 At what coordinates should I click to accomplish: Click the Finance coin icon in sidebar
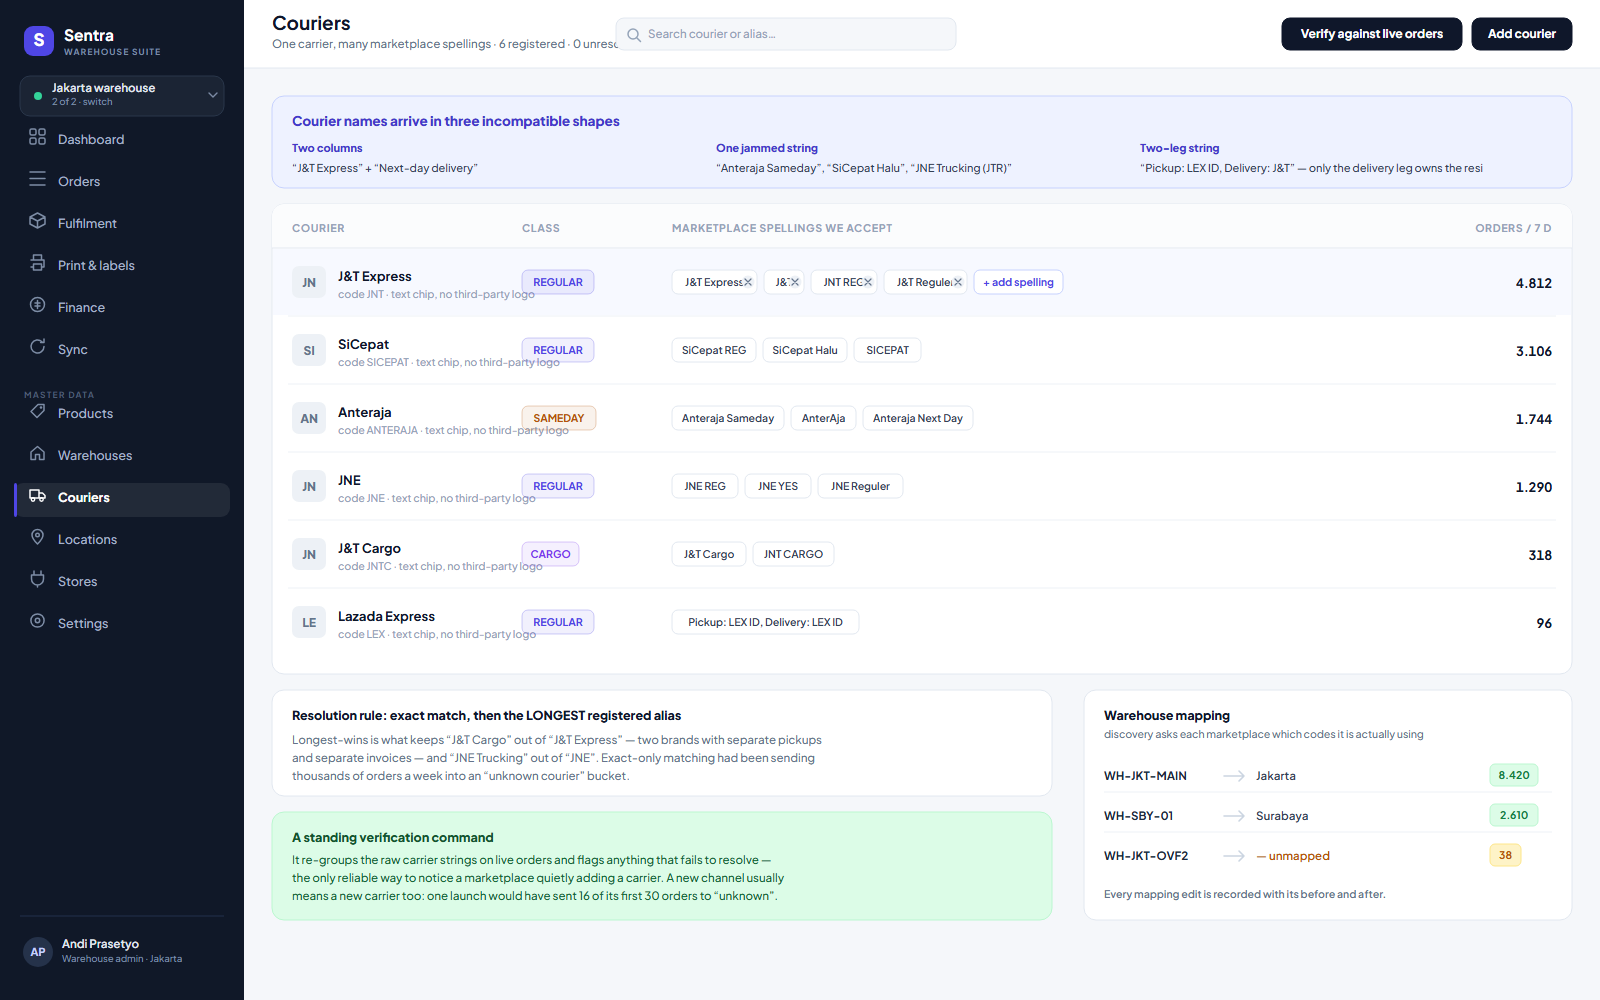coord(38,305)
